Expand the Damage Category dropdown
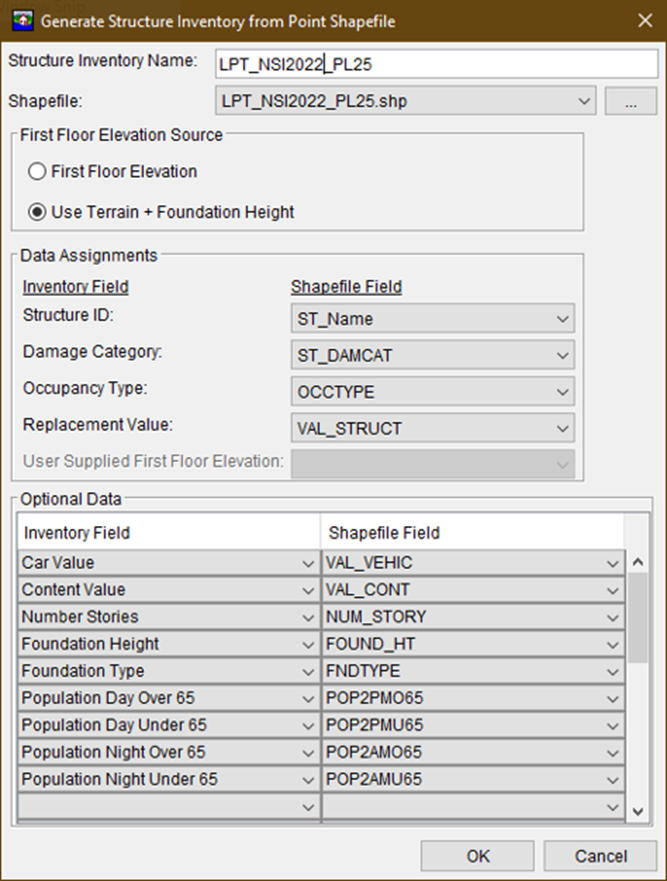This screenshot has width=667, height=881. (x=563, y=354)
